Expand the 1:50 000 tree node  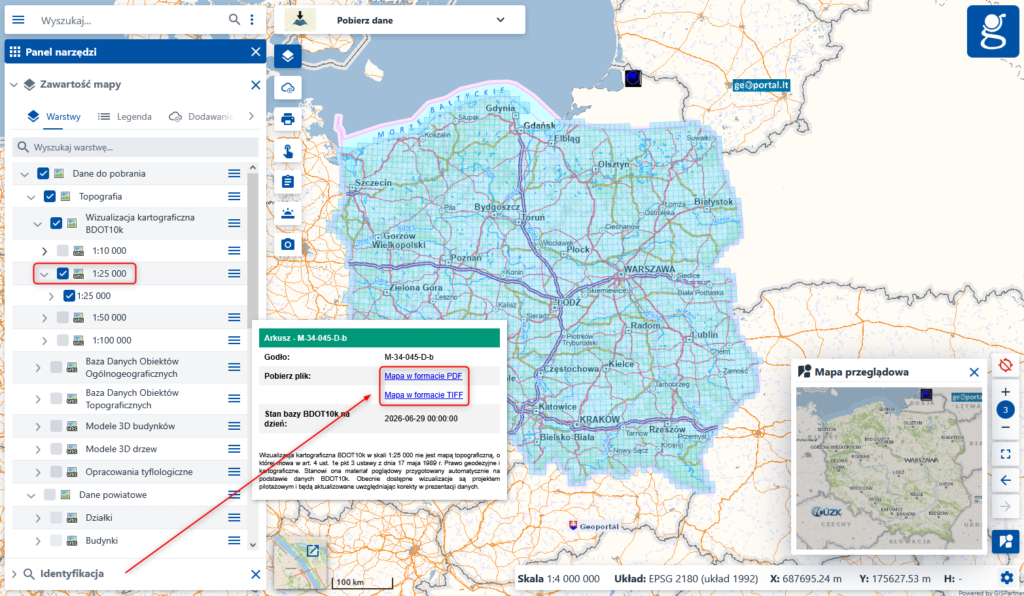(x=44, y=318)
